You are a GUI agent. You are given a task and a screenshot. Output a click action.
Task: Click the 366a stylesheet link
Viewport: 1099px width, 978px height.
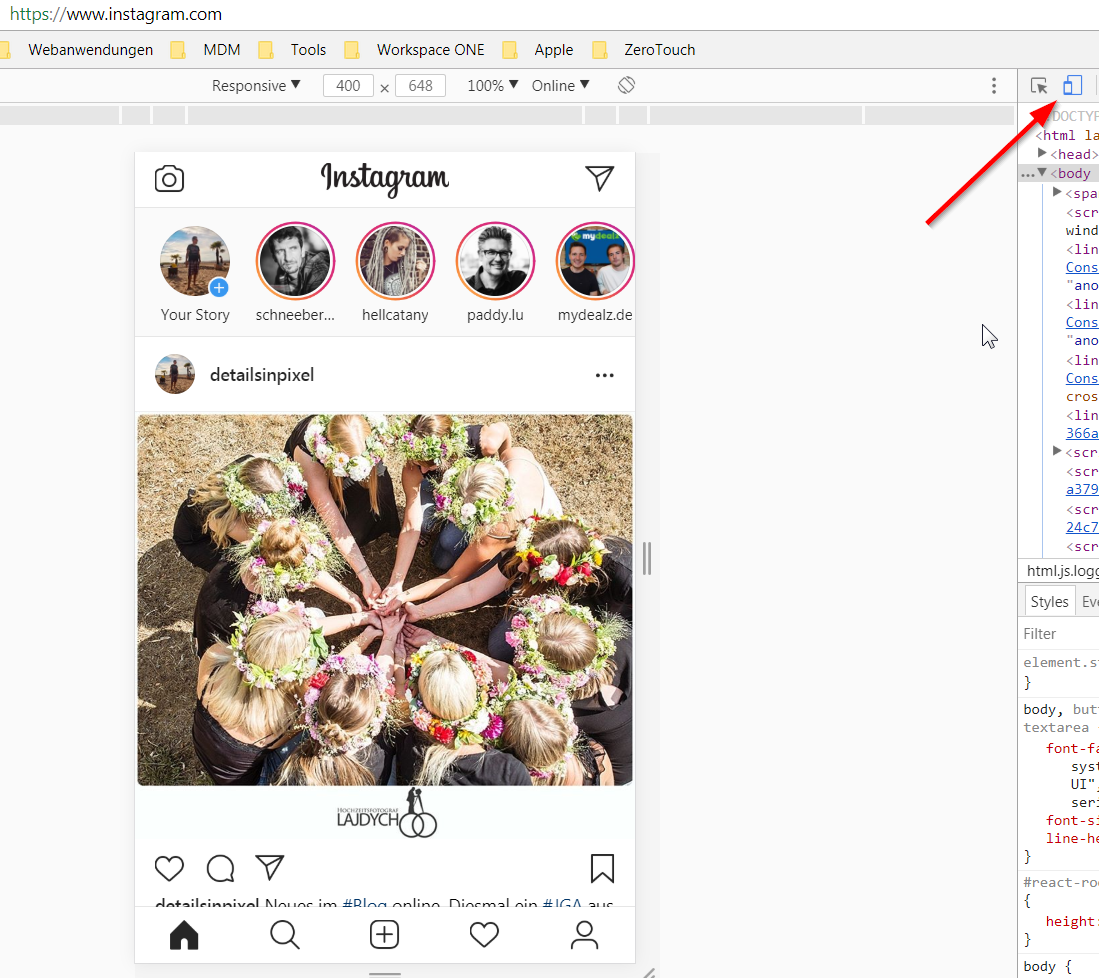pos(1081,433)
